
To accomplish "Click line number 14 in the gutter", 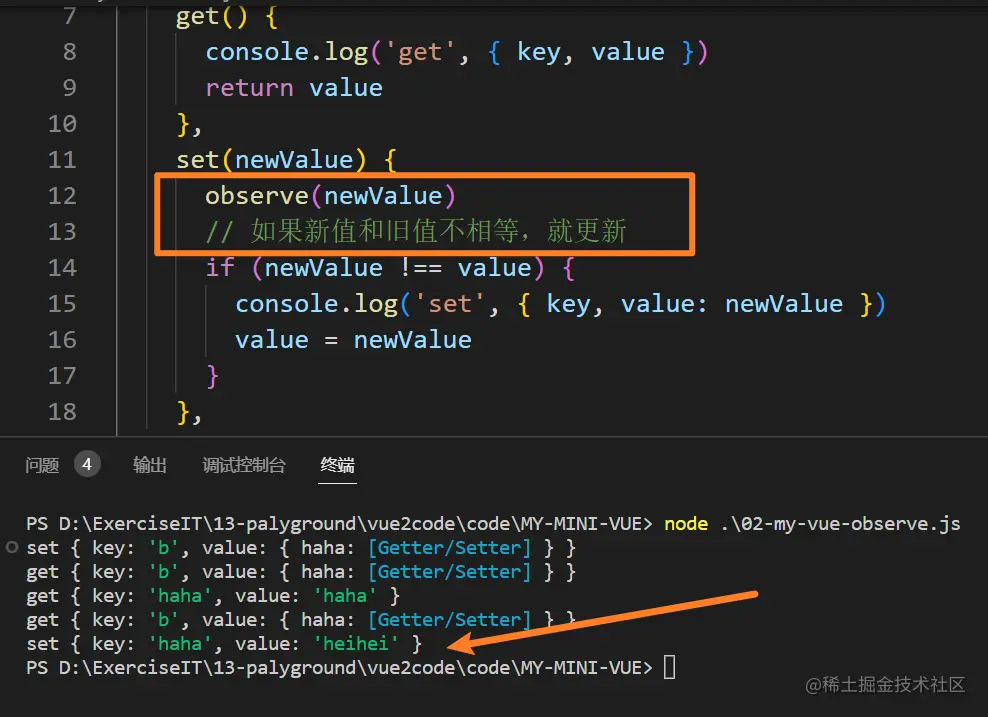I will (x=62, y=268).
